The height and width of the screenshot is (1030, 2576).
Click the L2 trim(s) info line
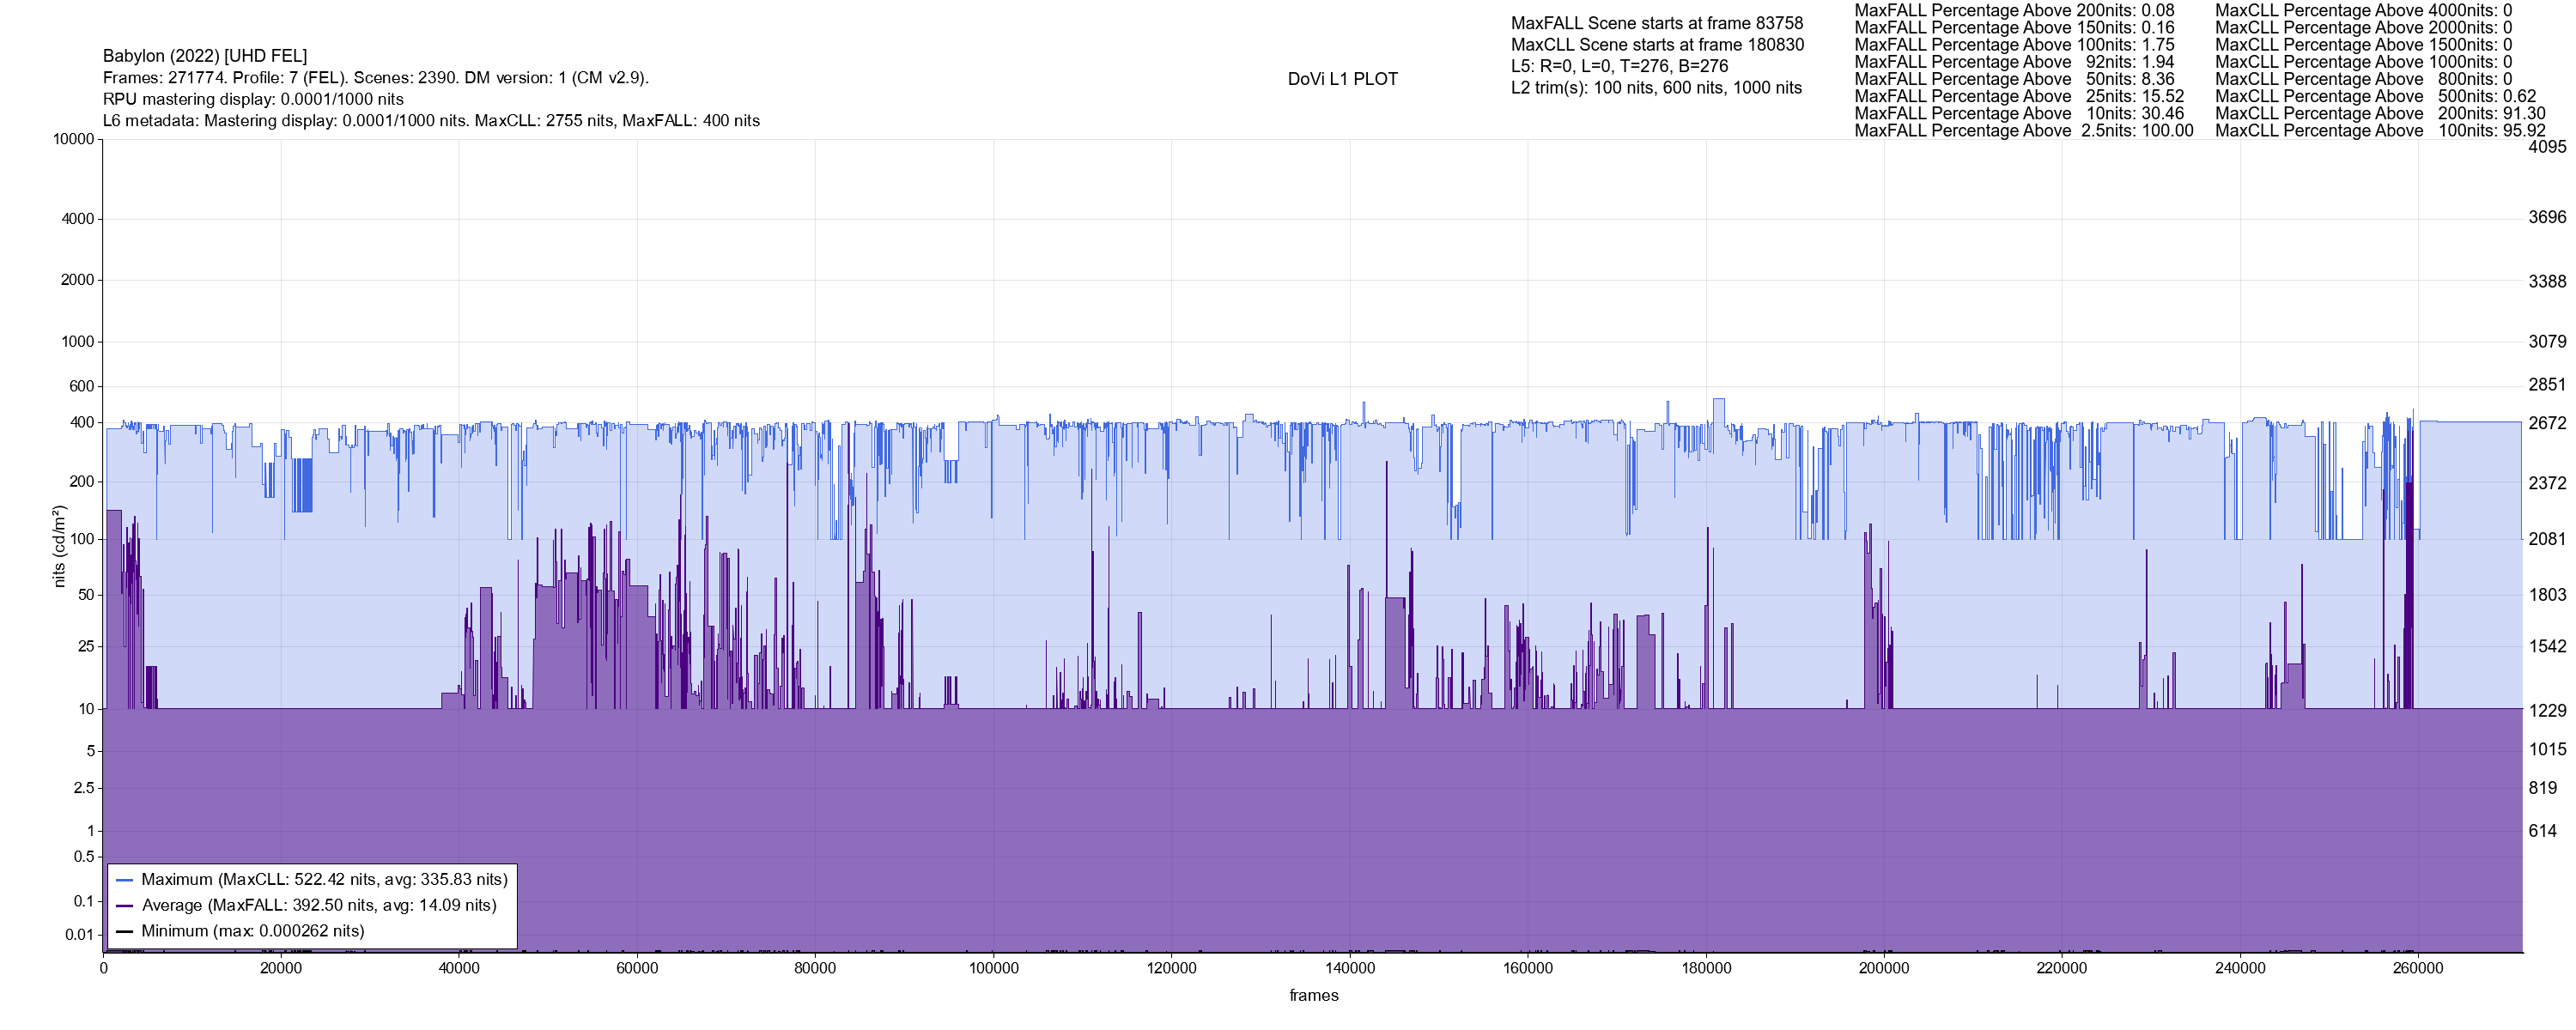[1656, 88]
